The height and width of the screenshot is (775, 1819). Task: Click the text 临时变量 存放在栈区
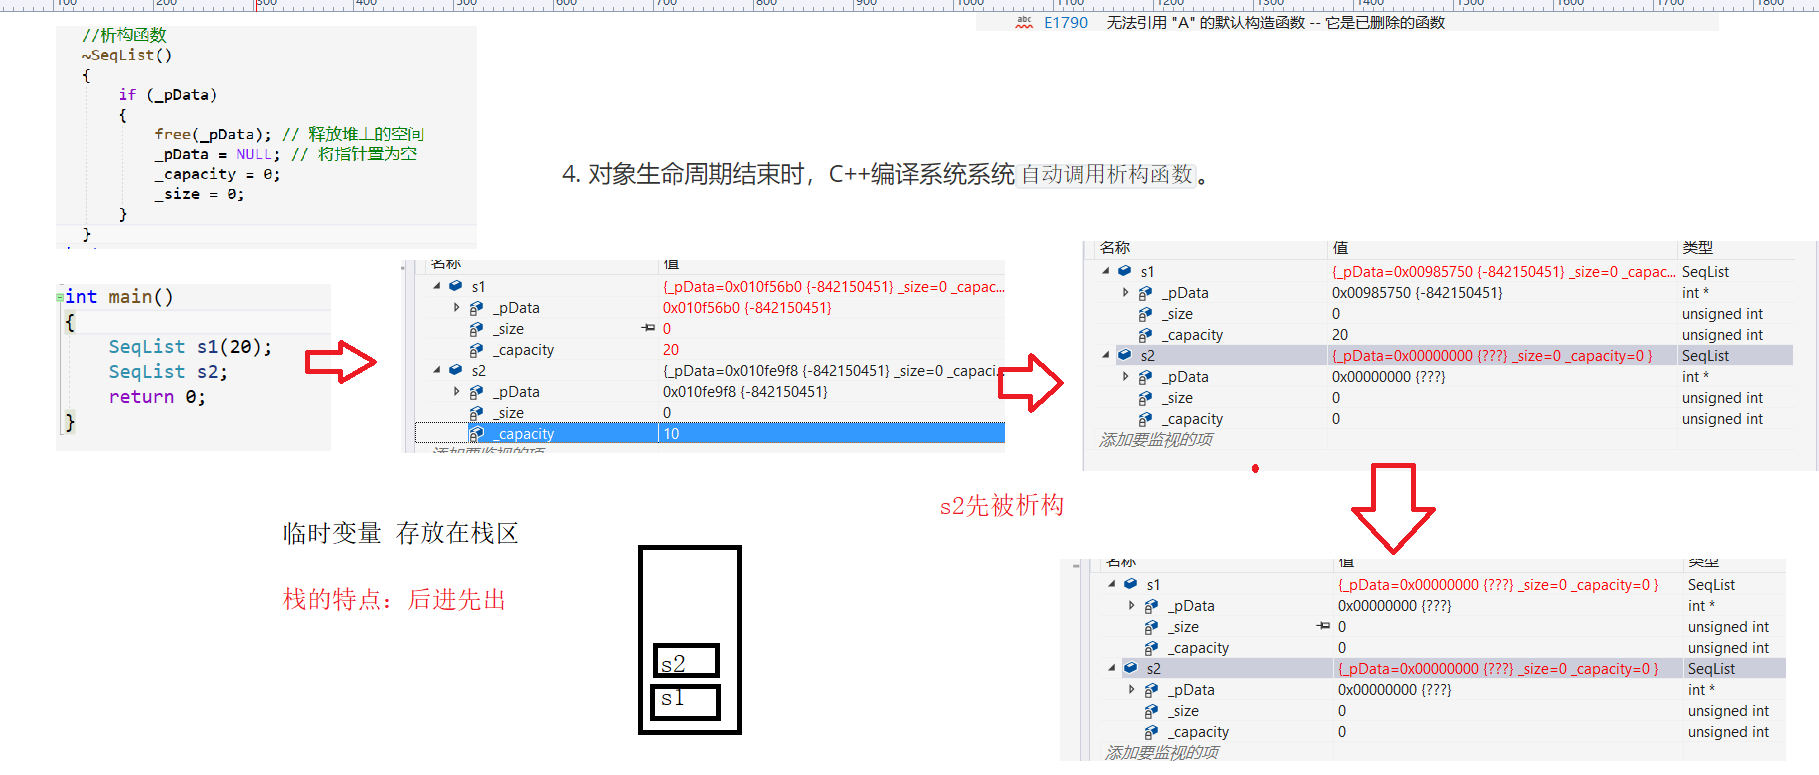401,533
